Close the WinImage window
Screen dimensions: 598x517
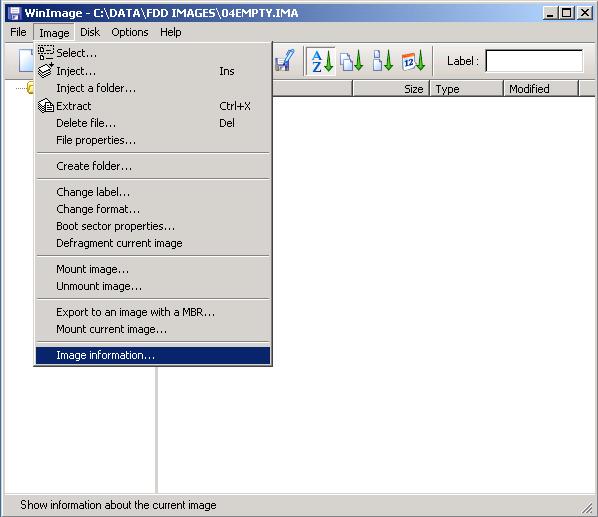[584, 13]
